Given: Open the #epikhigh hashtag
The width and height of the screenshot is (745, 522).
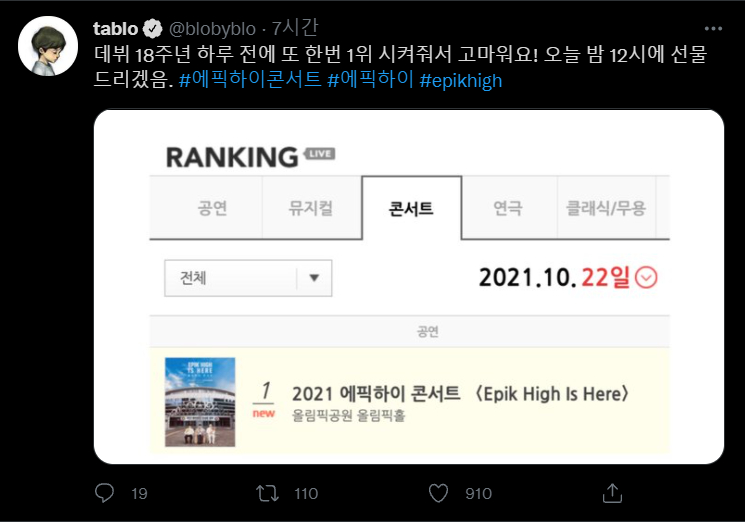Looking at the screenshot, I should 461,80.
